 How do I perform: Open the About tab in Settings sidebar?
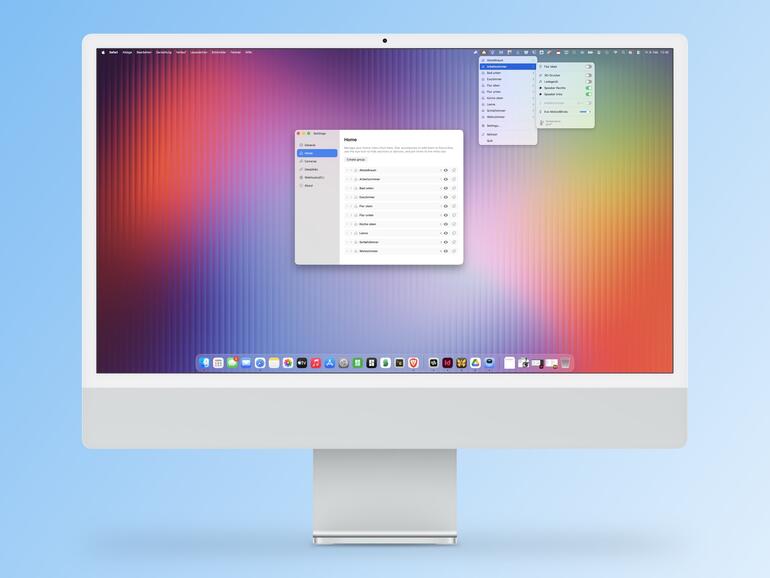pos(317,186)
